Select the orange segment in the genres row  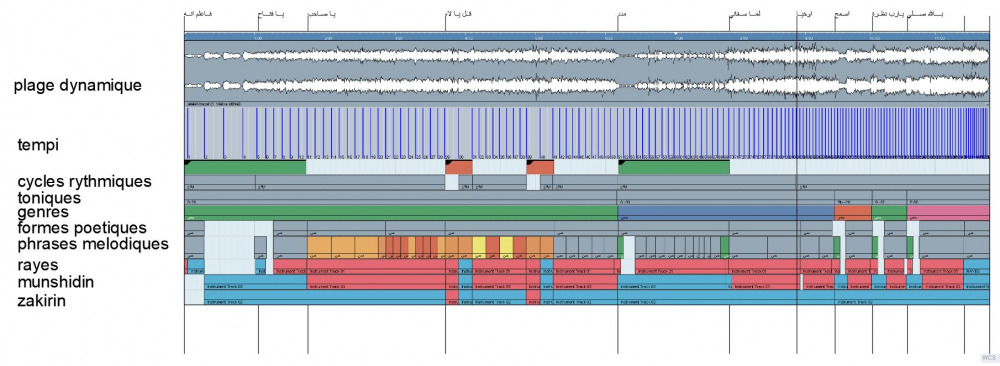click(x=853, y=213)
